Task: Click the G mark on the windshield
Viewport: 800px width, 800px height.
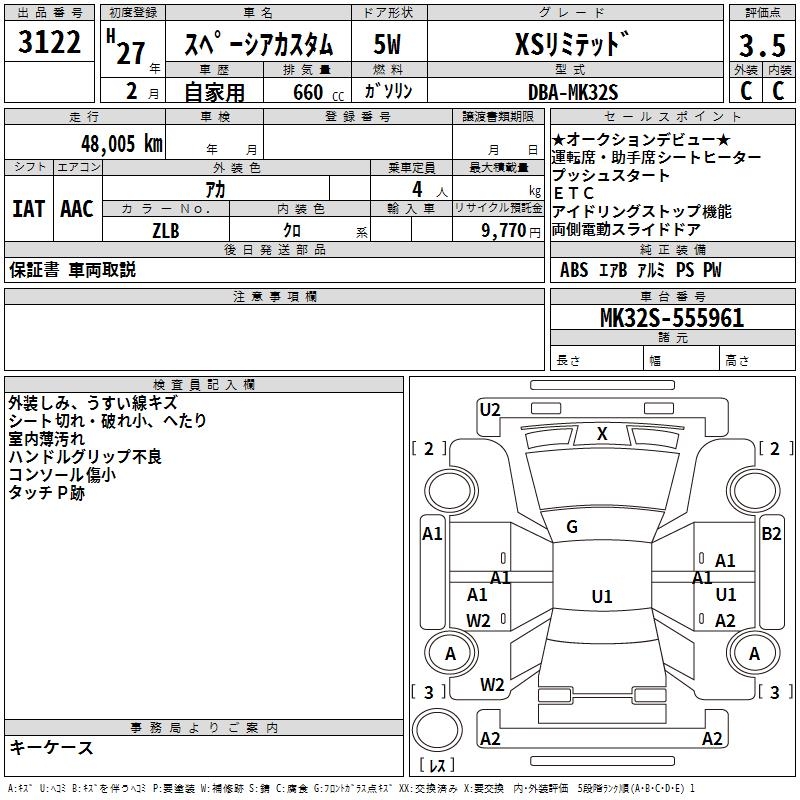Action: [572, 527]
